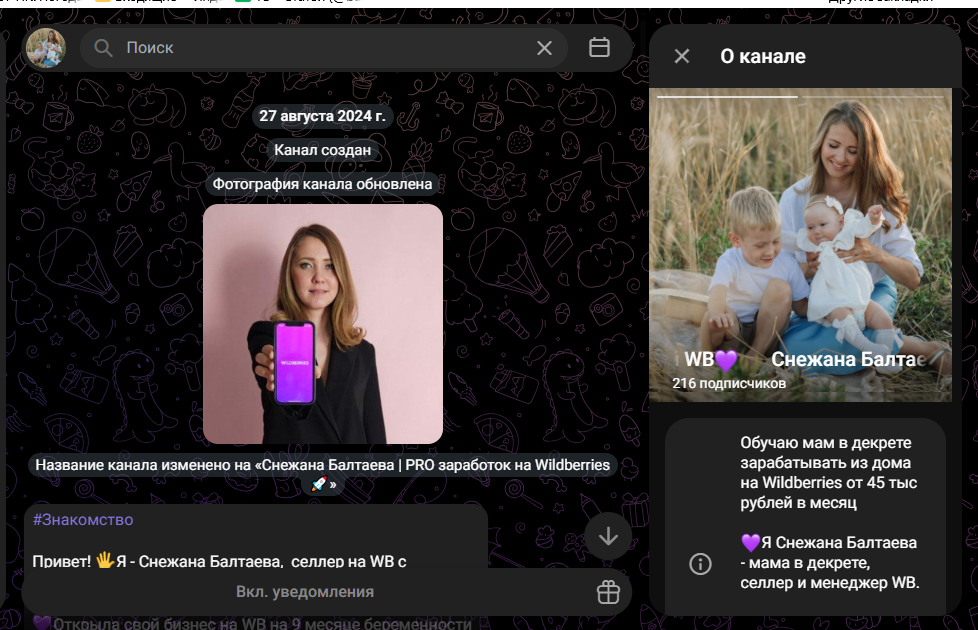This screenshot has height=630, width=978.
Task: Jump to latest messages with down arrow
Action: pyautogui.click(x=608, y=536)
